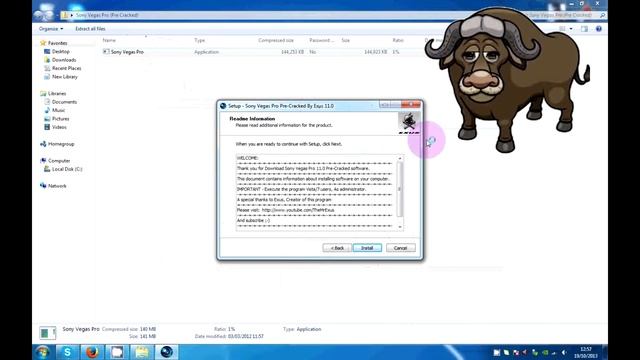Image resolution: width=640 pixels, height=360 pixels.
Task: Click the Help question mark icon in Explorer
Action: point(598,29)
